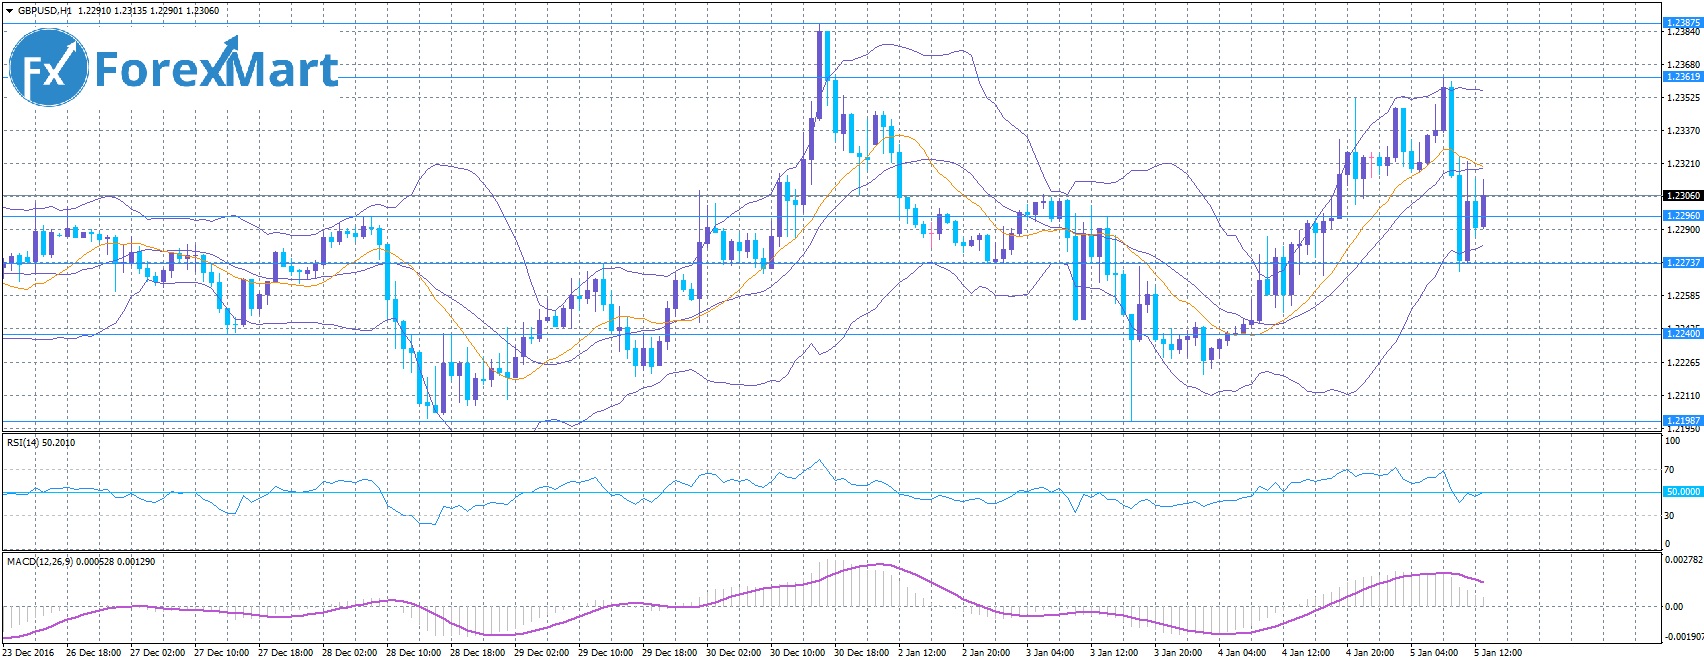Click the 1.23840 price scale value

point(1684,32)
